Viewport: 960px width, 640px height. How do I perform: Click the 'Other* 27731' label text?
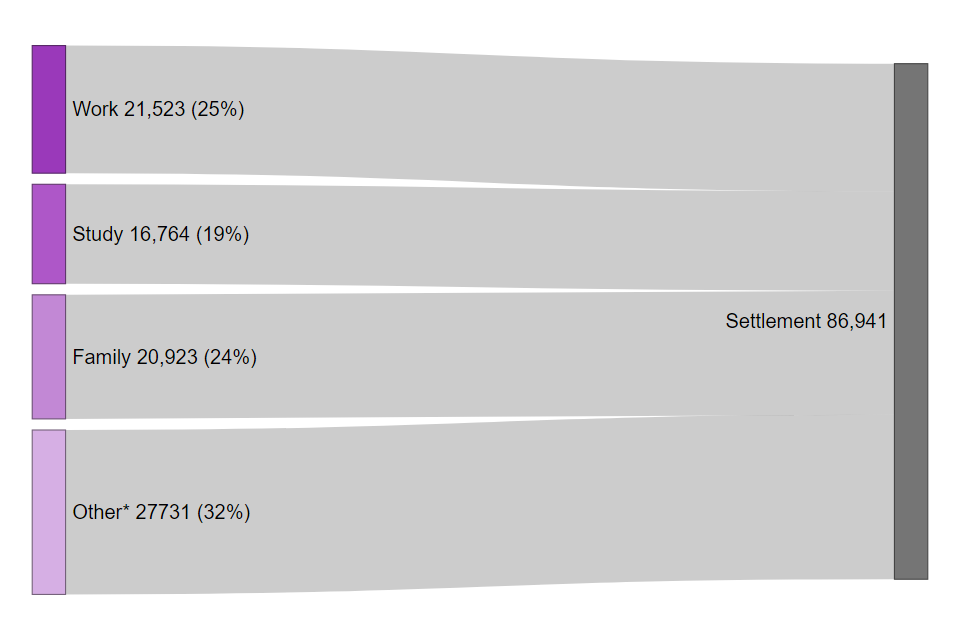131,512
